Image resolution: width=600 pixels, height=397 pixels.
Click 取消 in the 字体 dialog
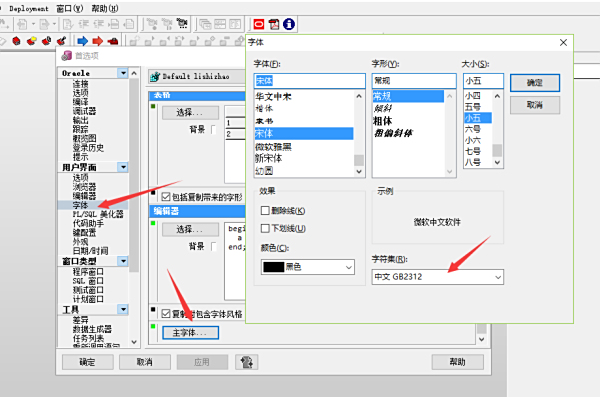tap(535, 105)
